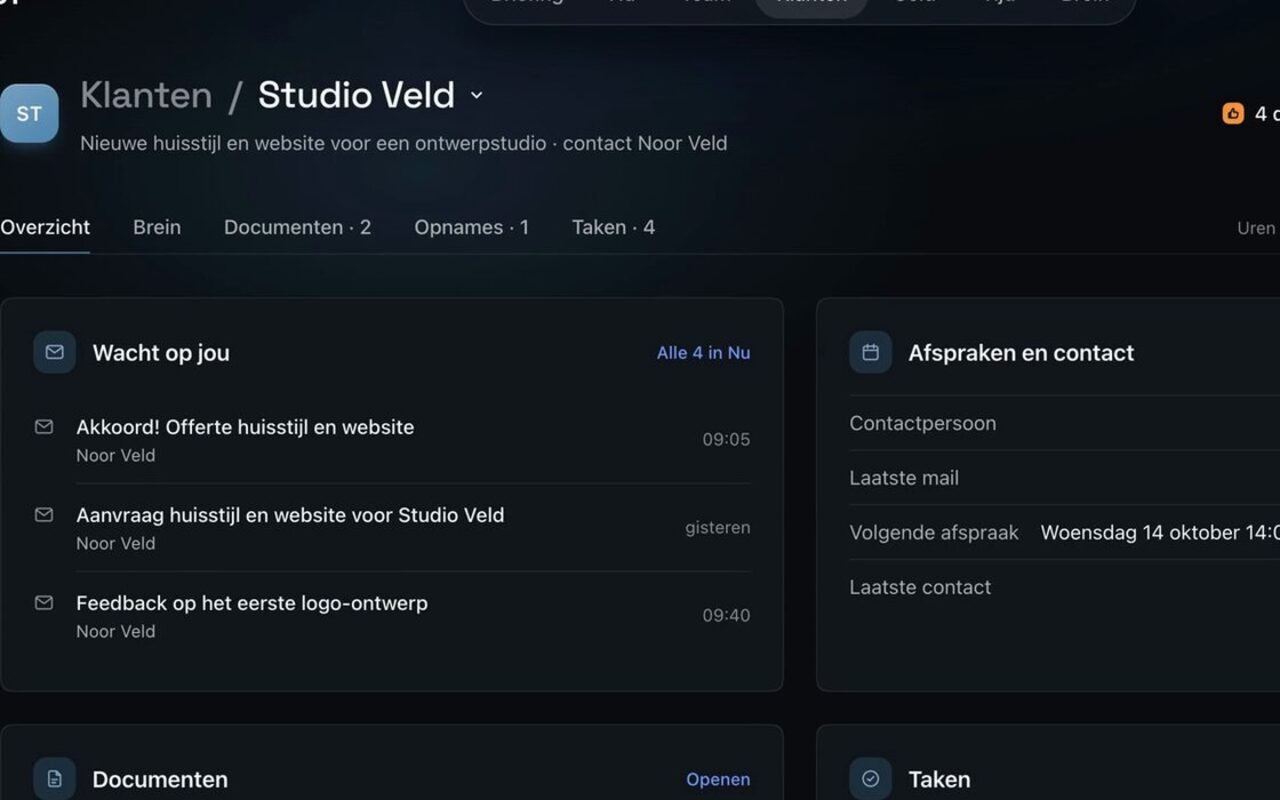Select the Overzicht tab
Viewport: 1280px width, 800px height.
45,227
